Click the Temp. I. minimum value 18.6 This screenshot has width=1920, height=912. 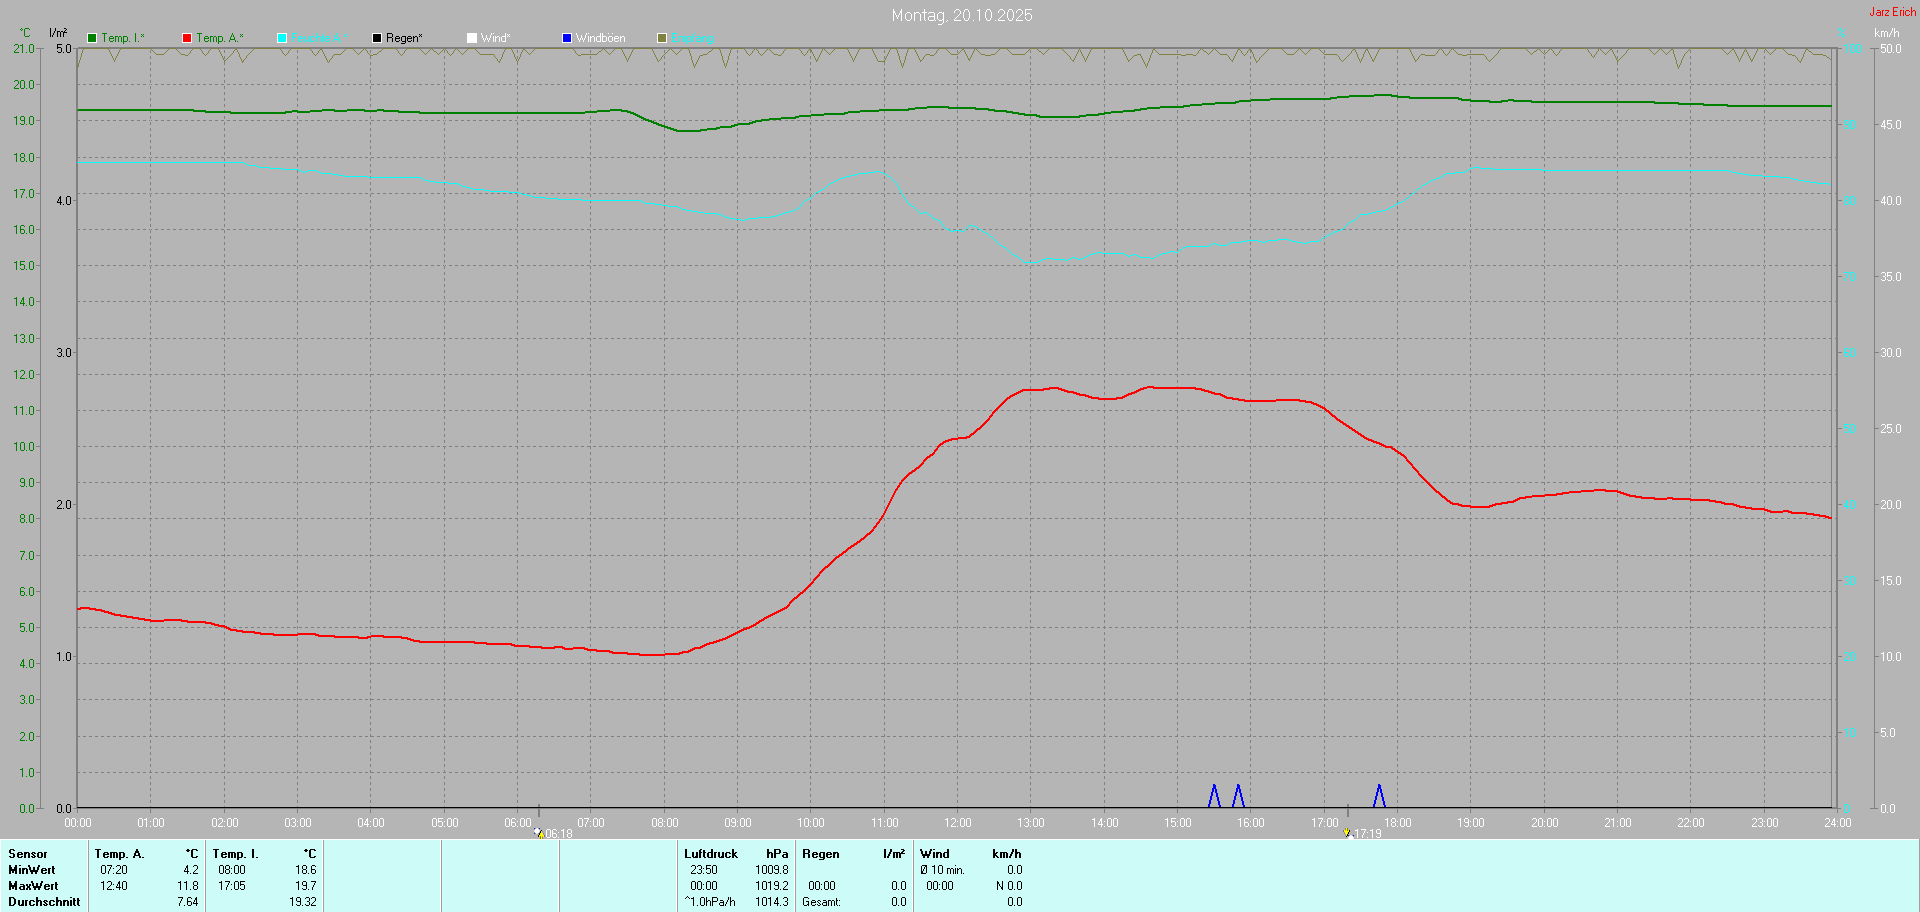(x=306, y=870)
